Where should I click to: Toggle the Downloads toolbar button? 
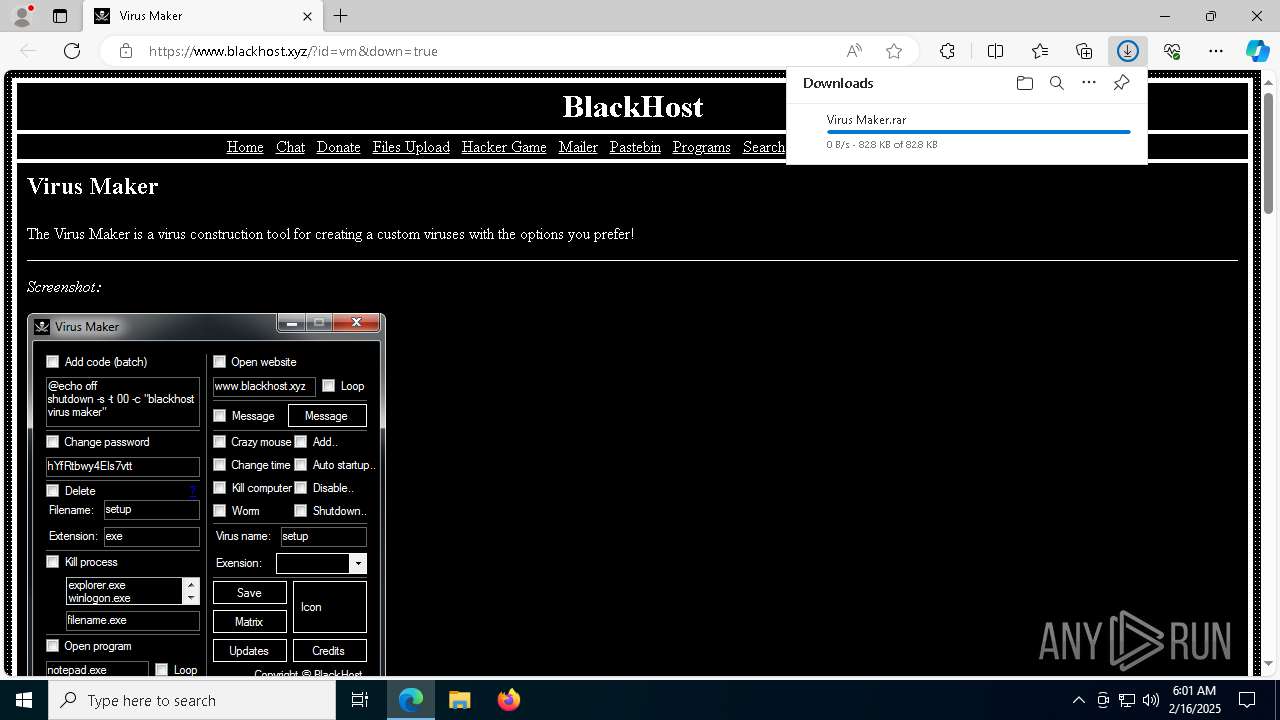click(1128, 51)
